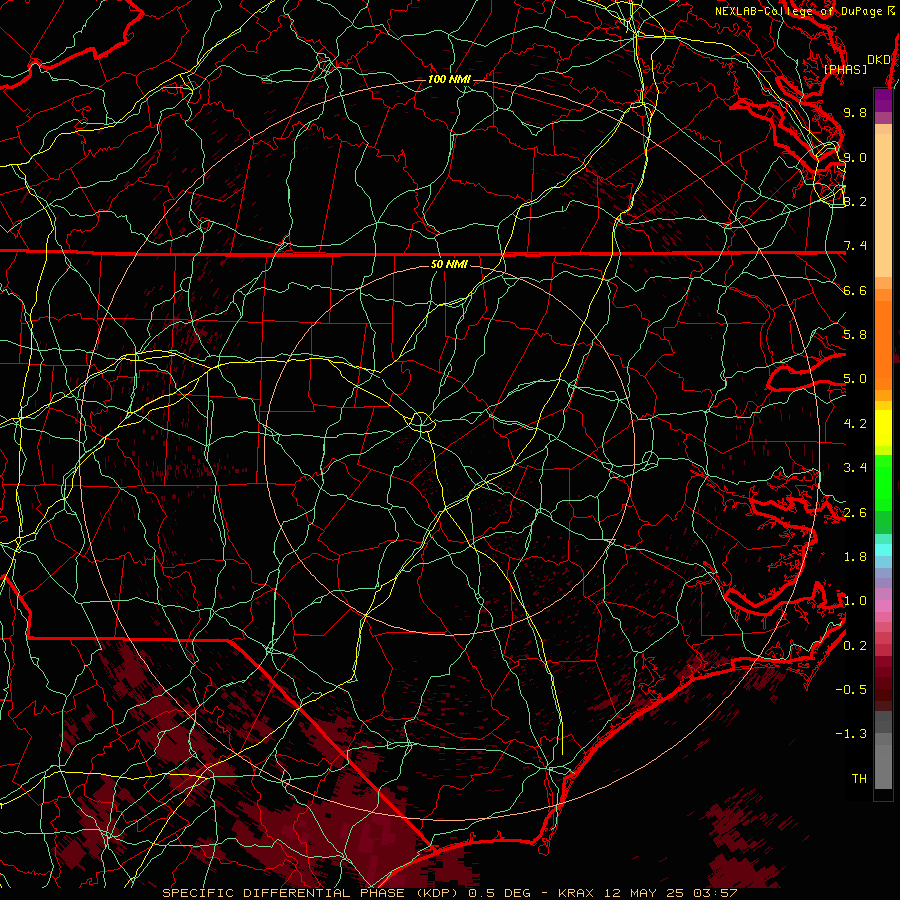Click the peach segment of the color scale
Viewport: 900px width, 900px height.
pyautogui.click(x=883, y=207)
